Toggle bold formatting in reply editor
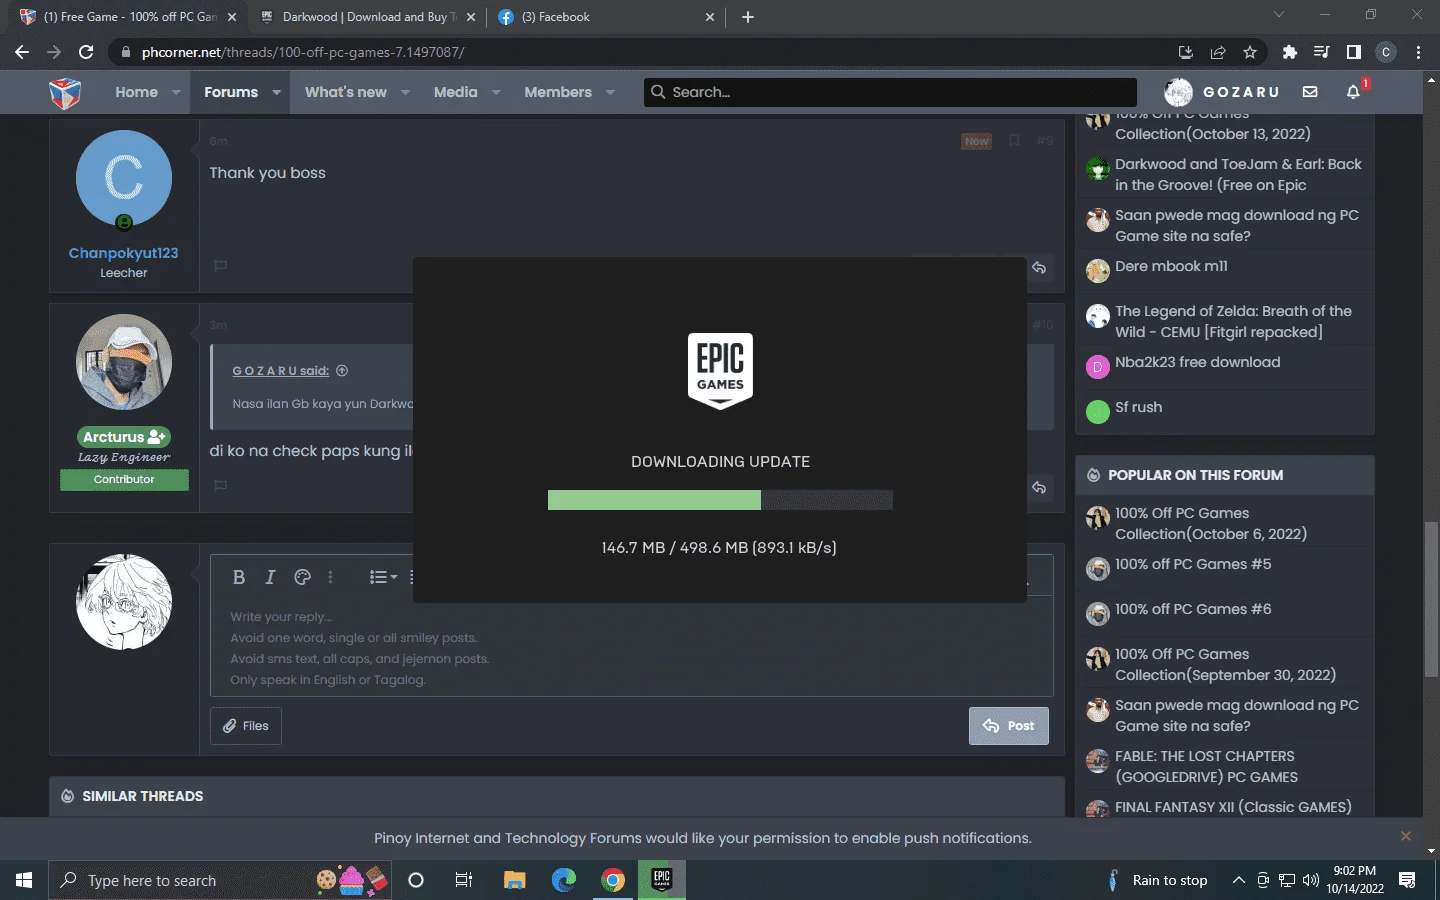Screen dimensions: 1440x900 238,577
